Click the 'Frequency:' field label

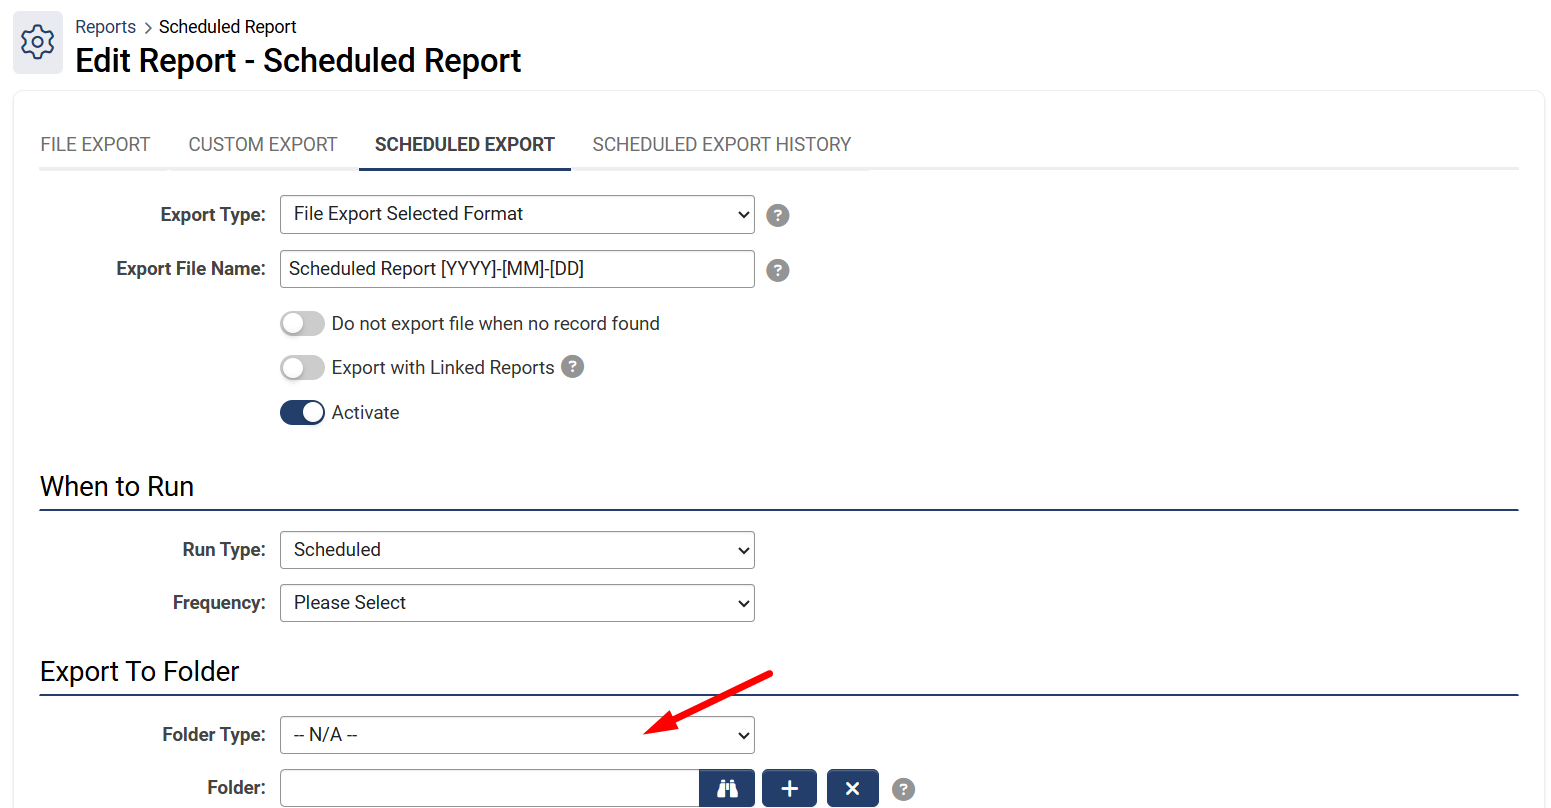(x=219, y=603)
